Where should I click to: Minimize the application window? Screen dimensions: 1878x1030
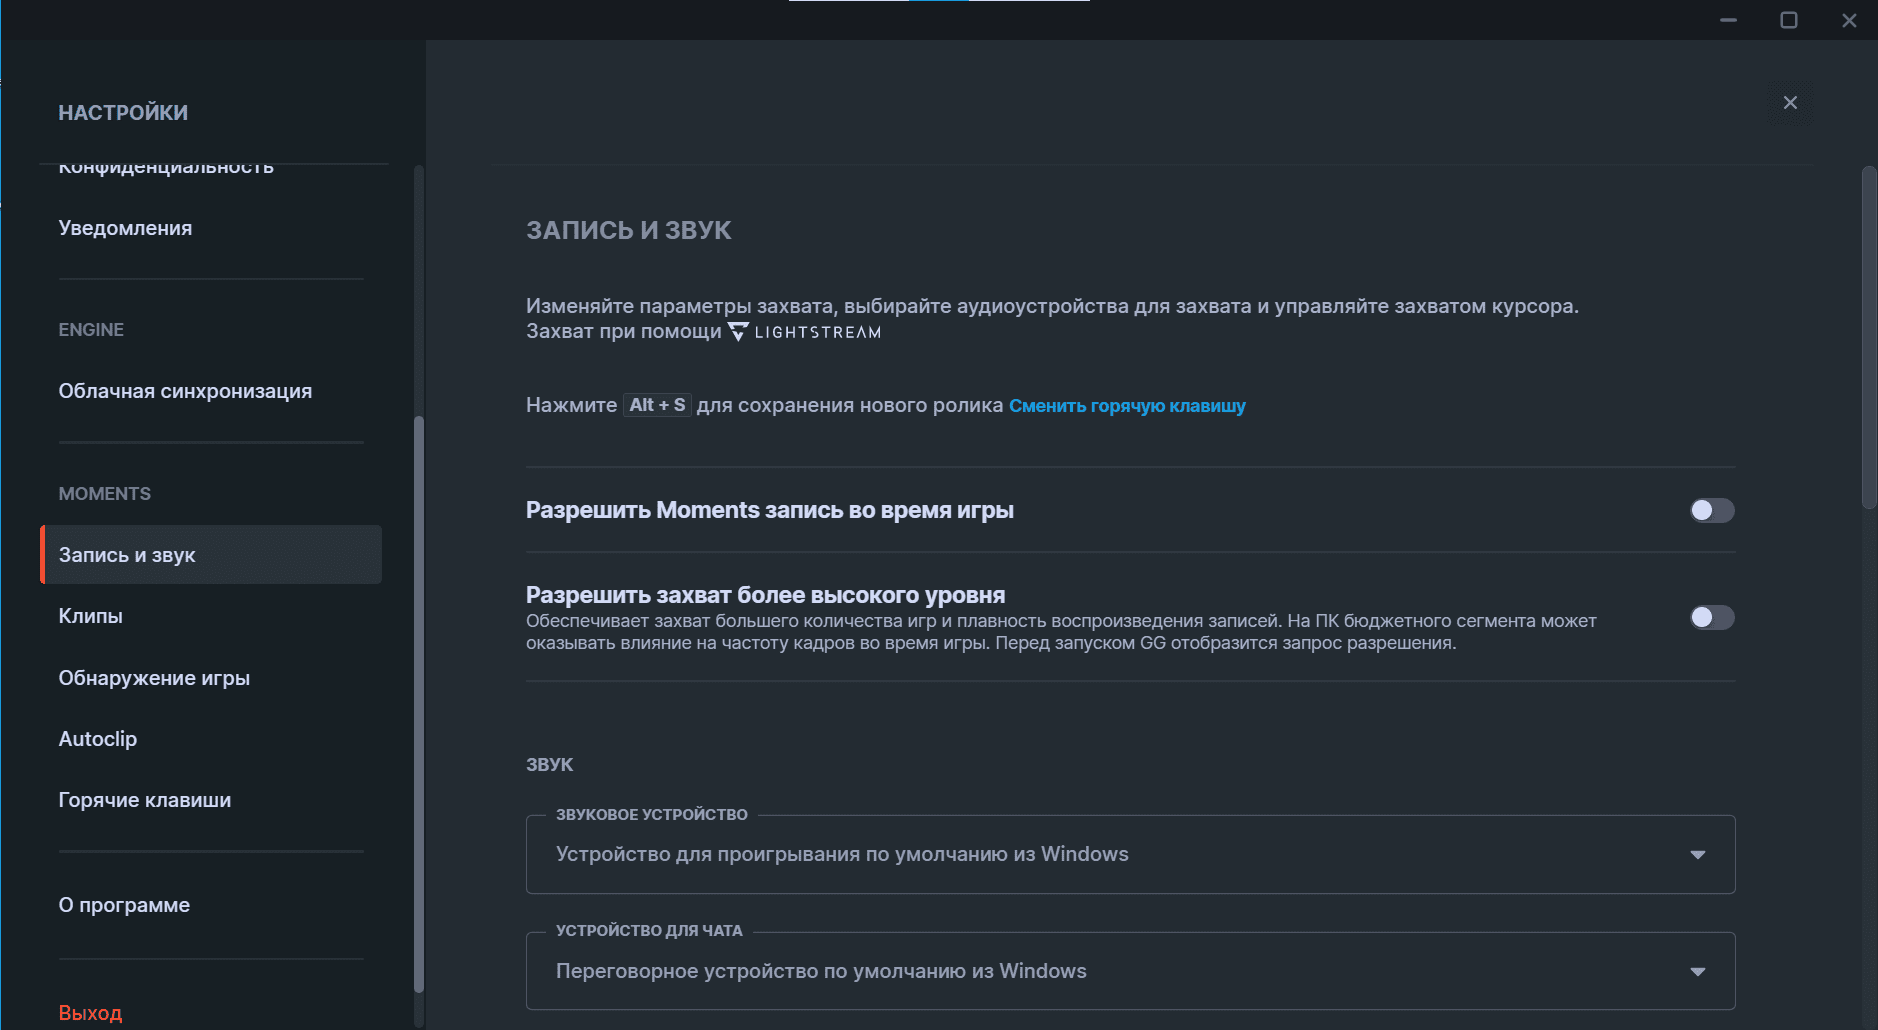coord(1728,20)
